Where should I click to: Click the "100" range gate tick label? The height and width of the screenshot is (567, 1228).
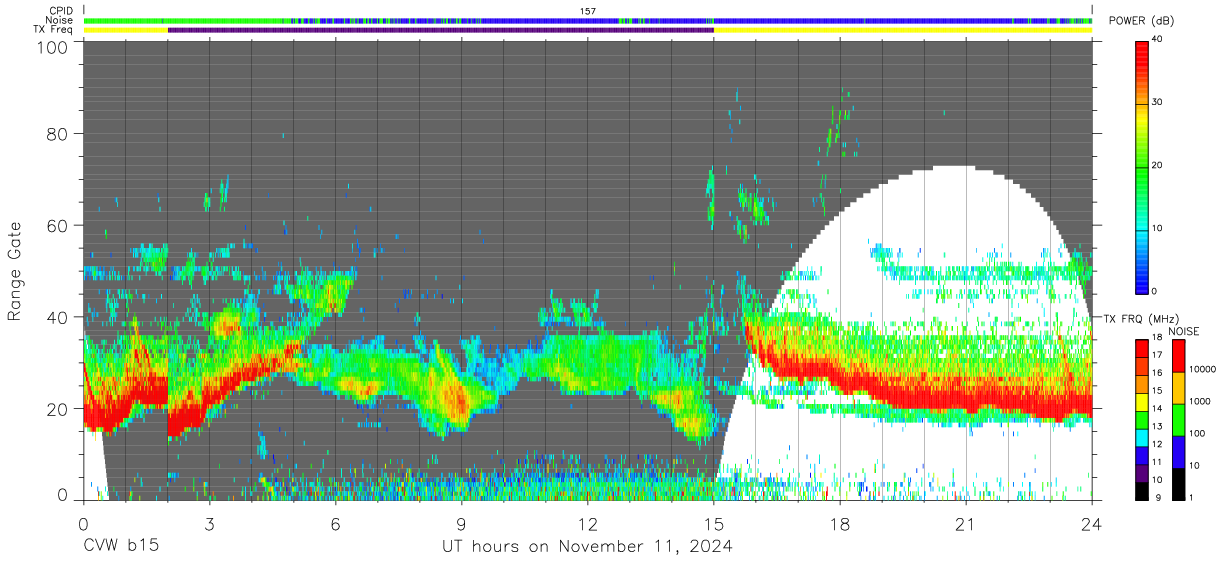click(x=51, y=47)
